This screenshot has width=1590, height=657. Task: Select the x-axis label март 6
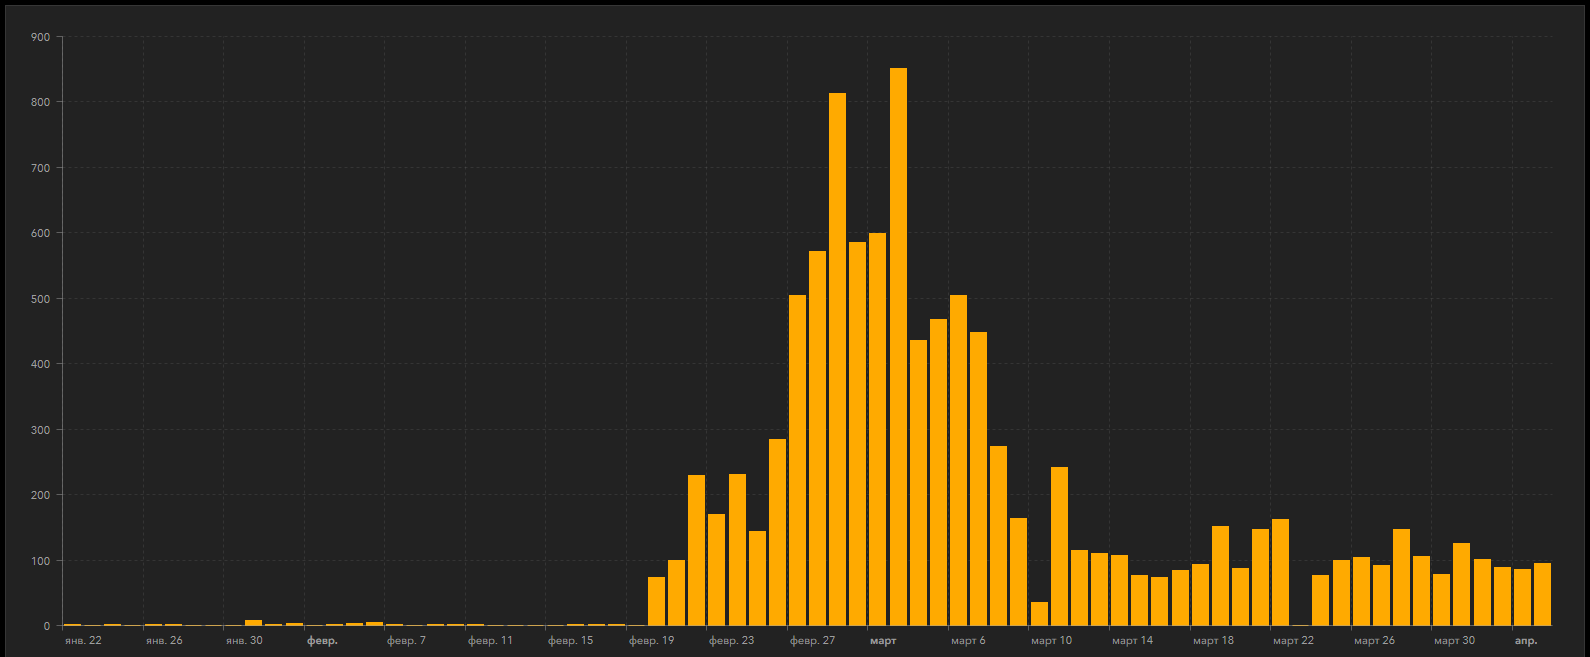(x=968, y=640)
